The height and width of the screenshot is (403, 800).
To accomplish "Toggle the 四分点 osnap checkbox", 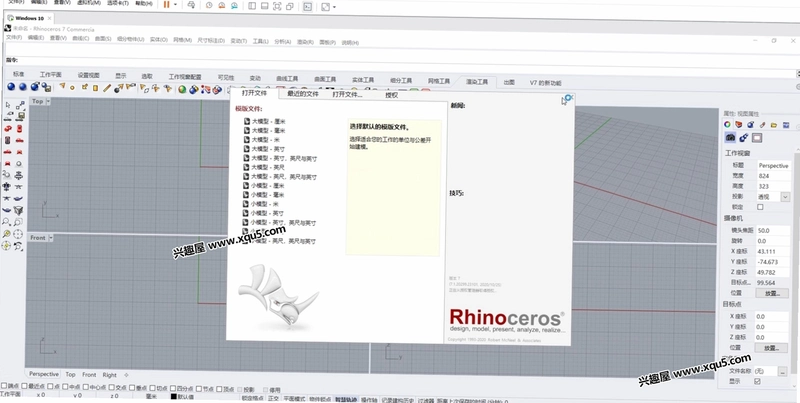I will pos(173,388).
